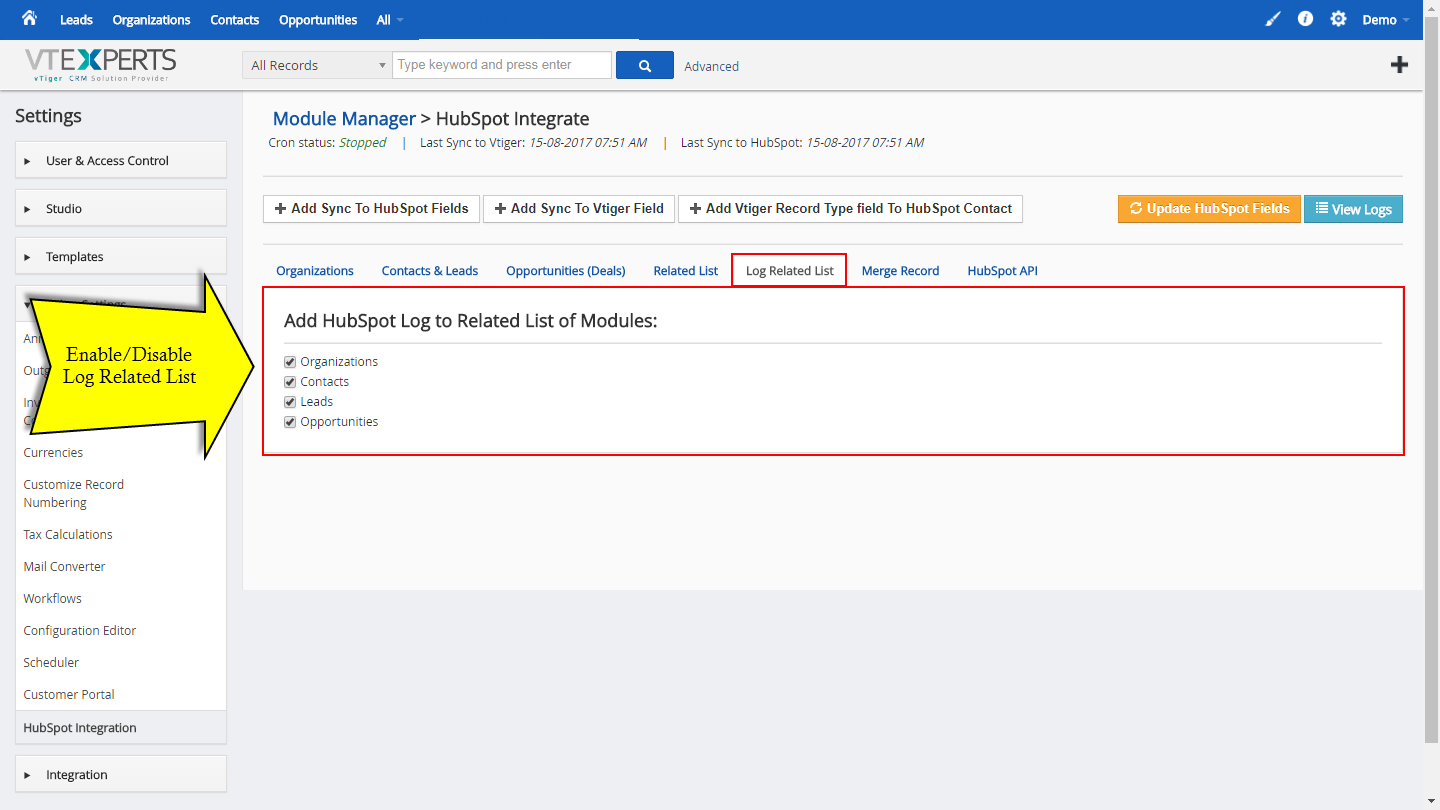Click the info circle icon
1440x810 pixels.
pyautogui.click(x=1305, y=19)
